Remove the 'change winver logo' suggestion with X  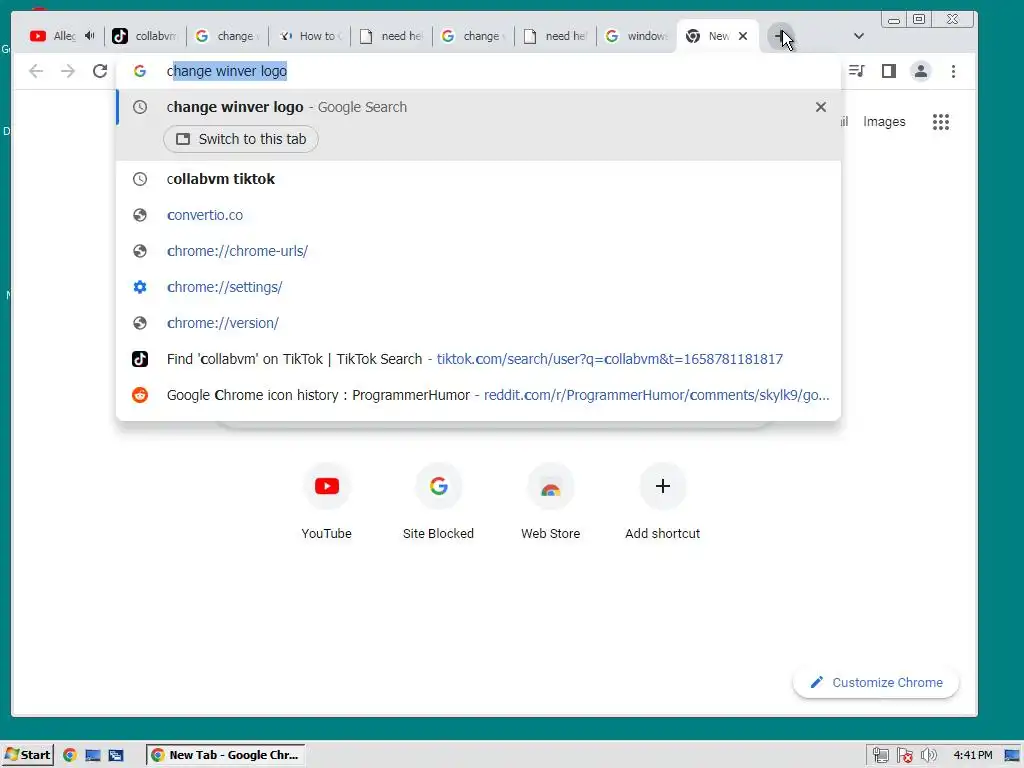[821, 107]
